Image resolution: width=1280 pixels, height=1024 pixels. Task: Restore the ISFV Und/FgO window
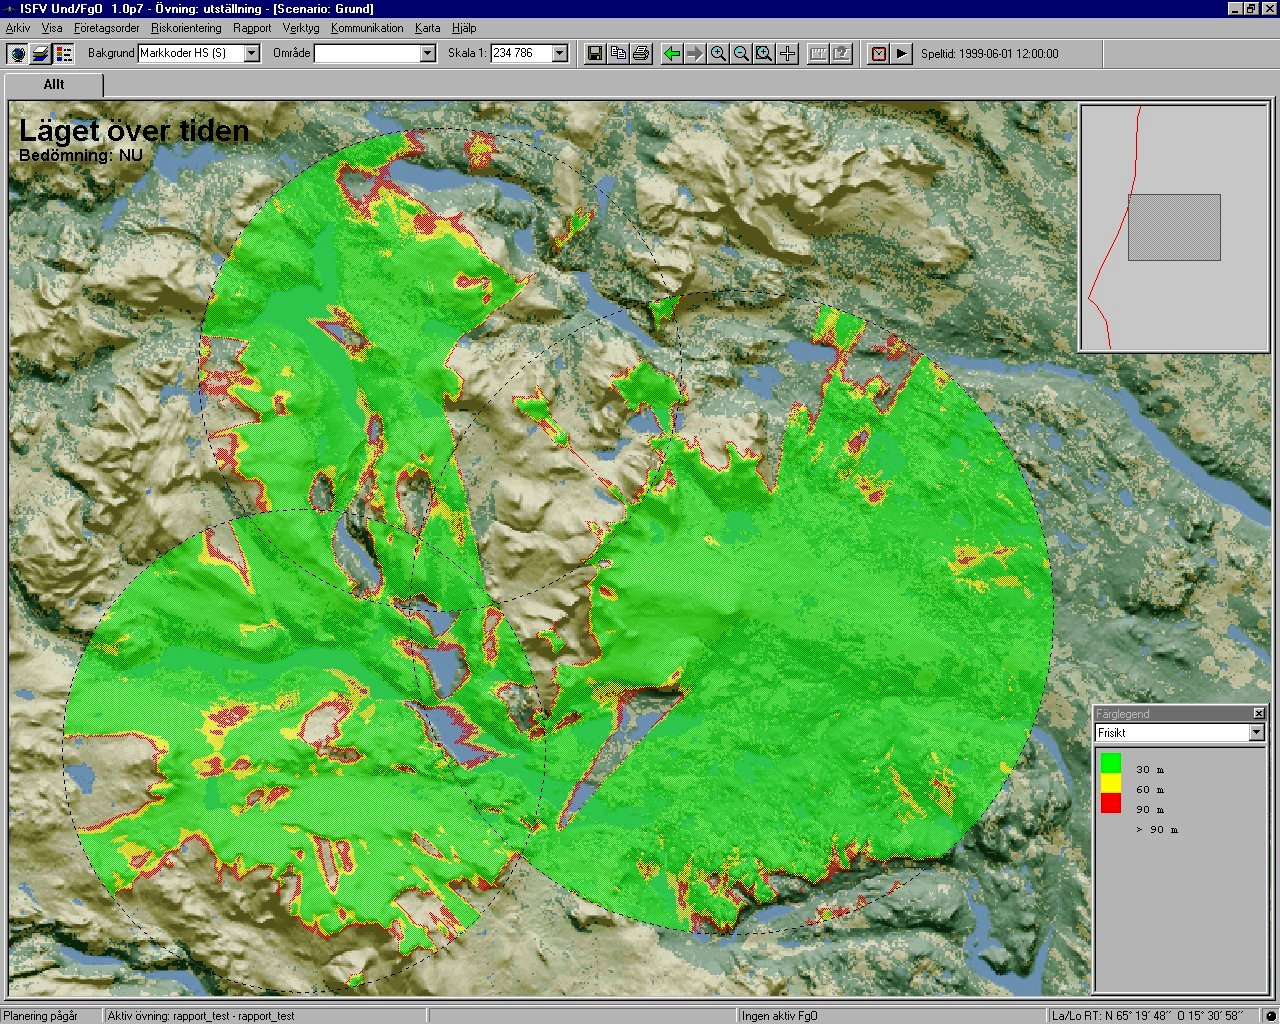point(1250,8)
